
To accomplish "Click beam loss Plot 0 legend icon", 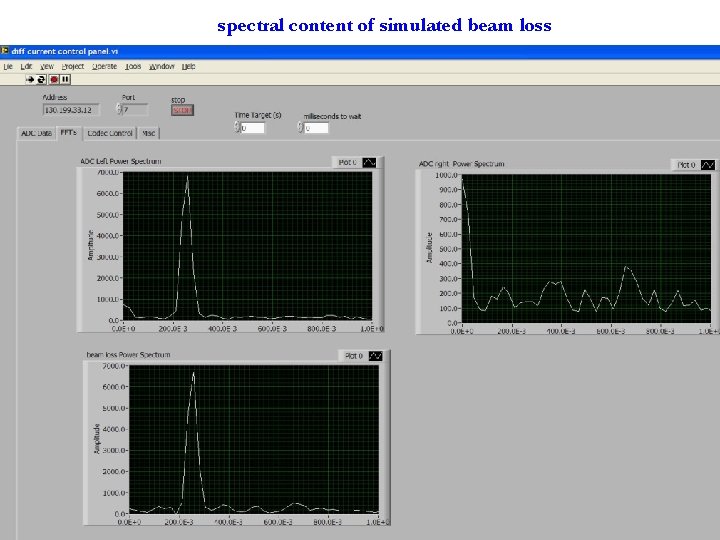I will click(376, 356).
